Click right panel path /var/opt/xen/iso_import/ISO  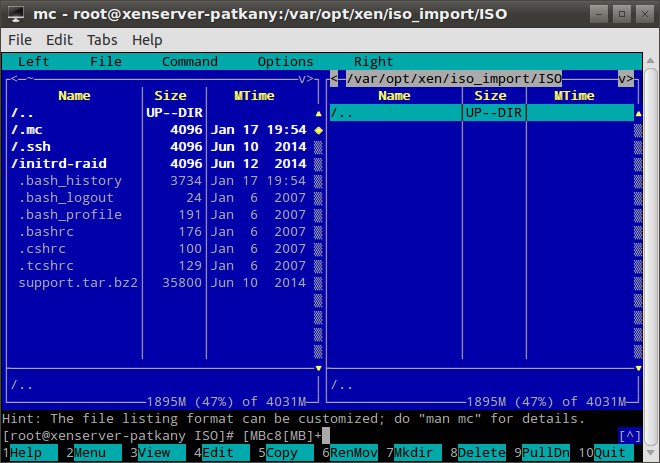[454, 79]
